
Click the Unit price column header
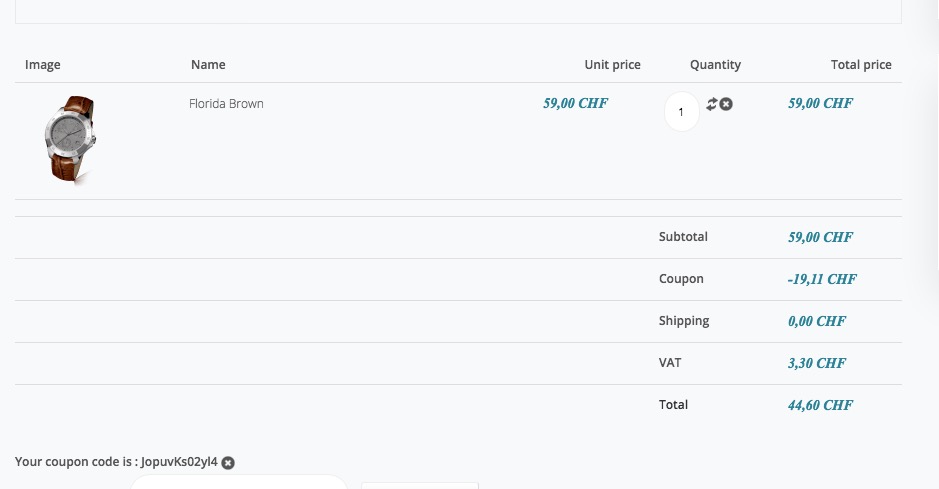(612, 65)
